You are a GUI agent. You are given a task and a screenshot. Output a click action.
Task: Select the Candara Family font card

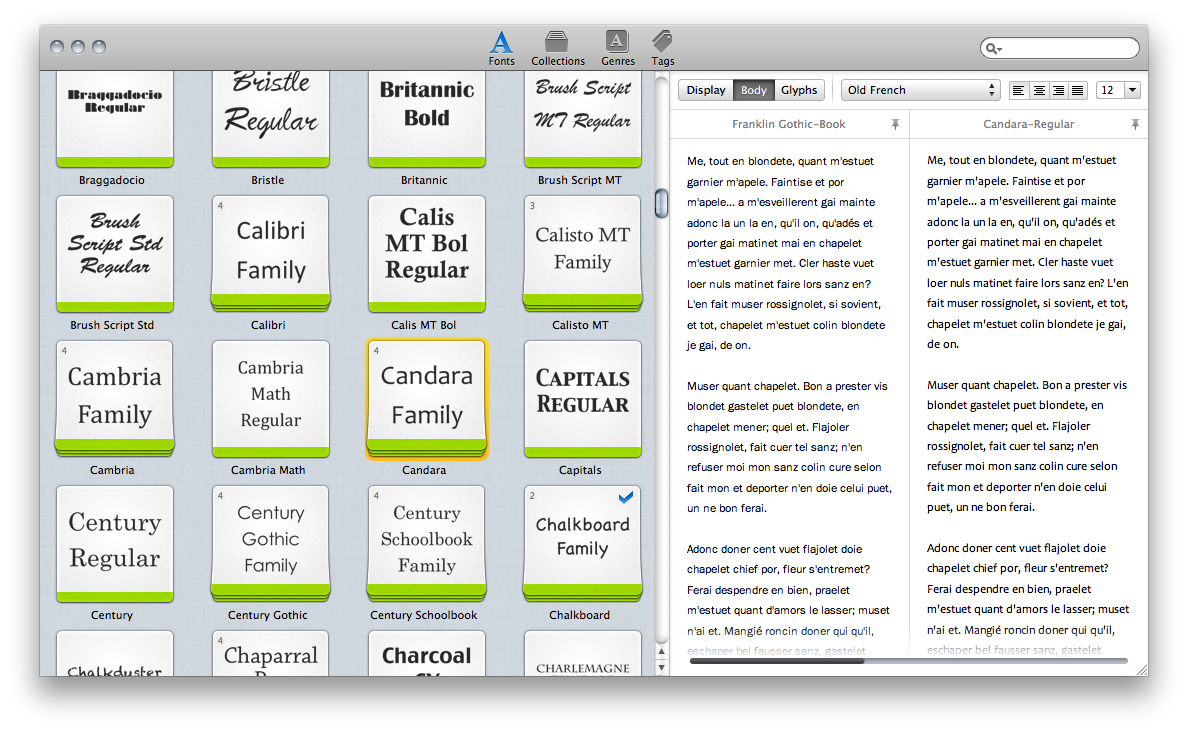[427, 398]
